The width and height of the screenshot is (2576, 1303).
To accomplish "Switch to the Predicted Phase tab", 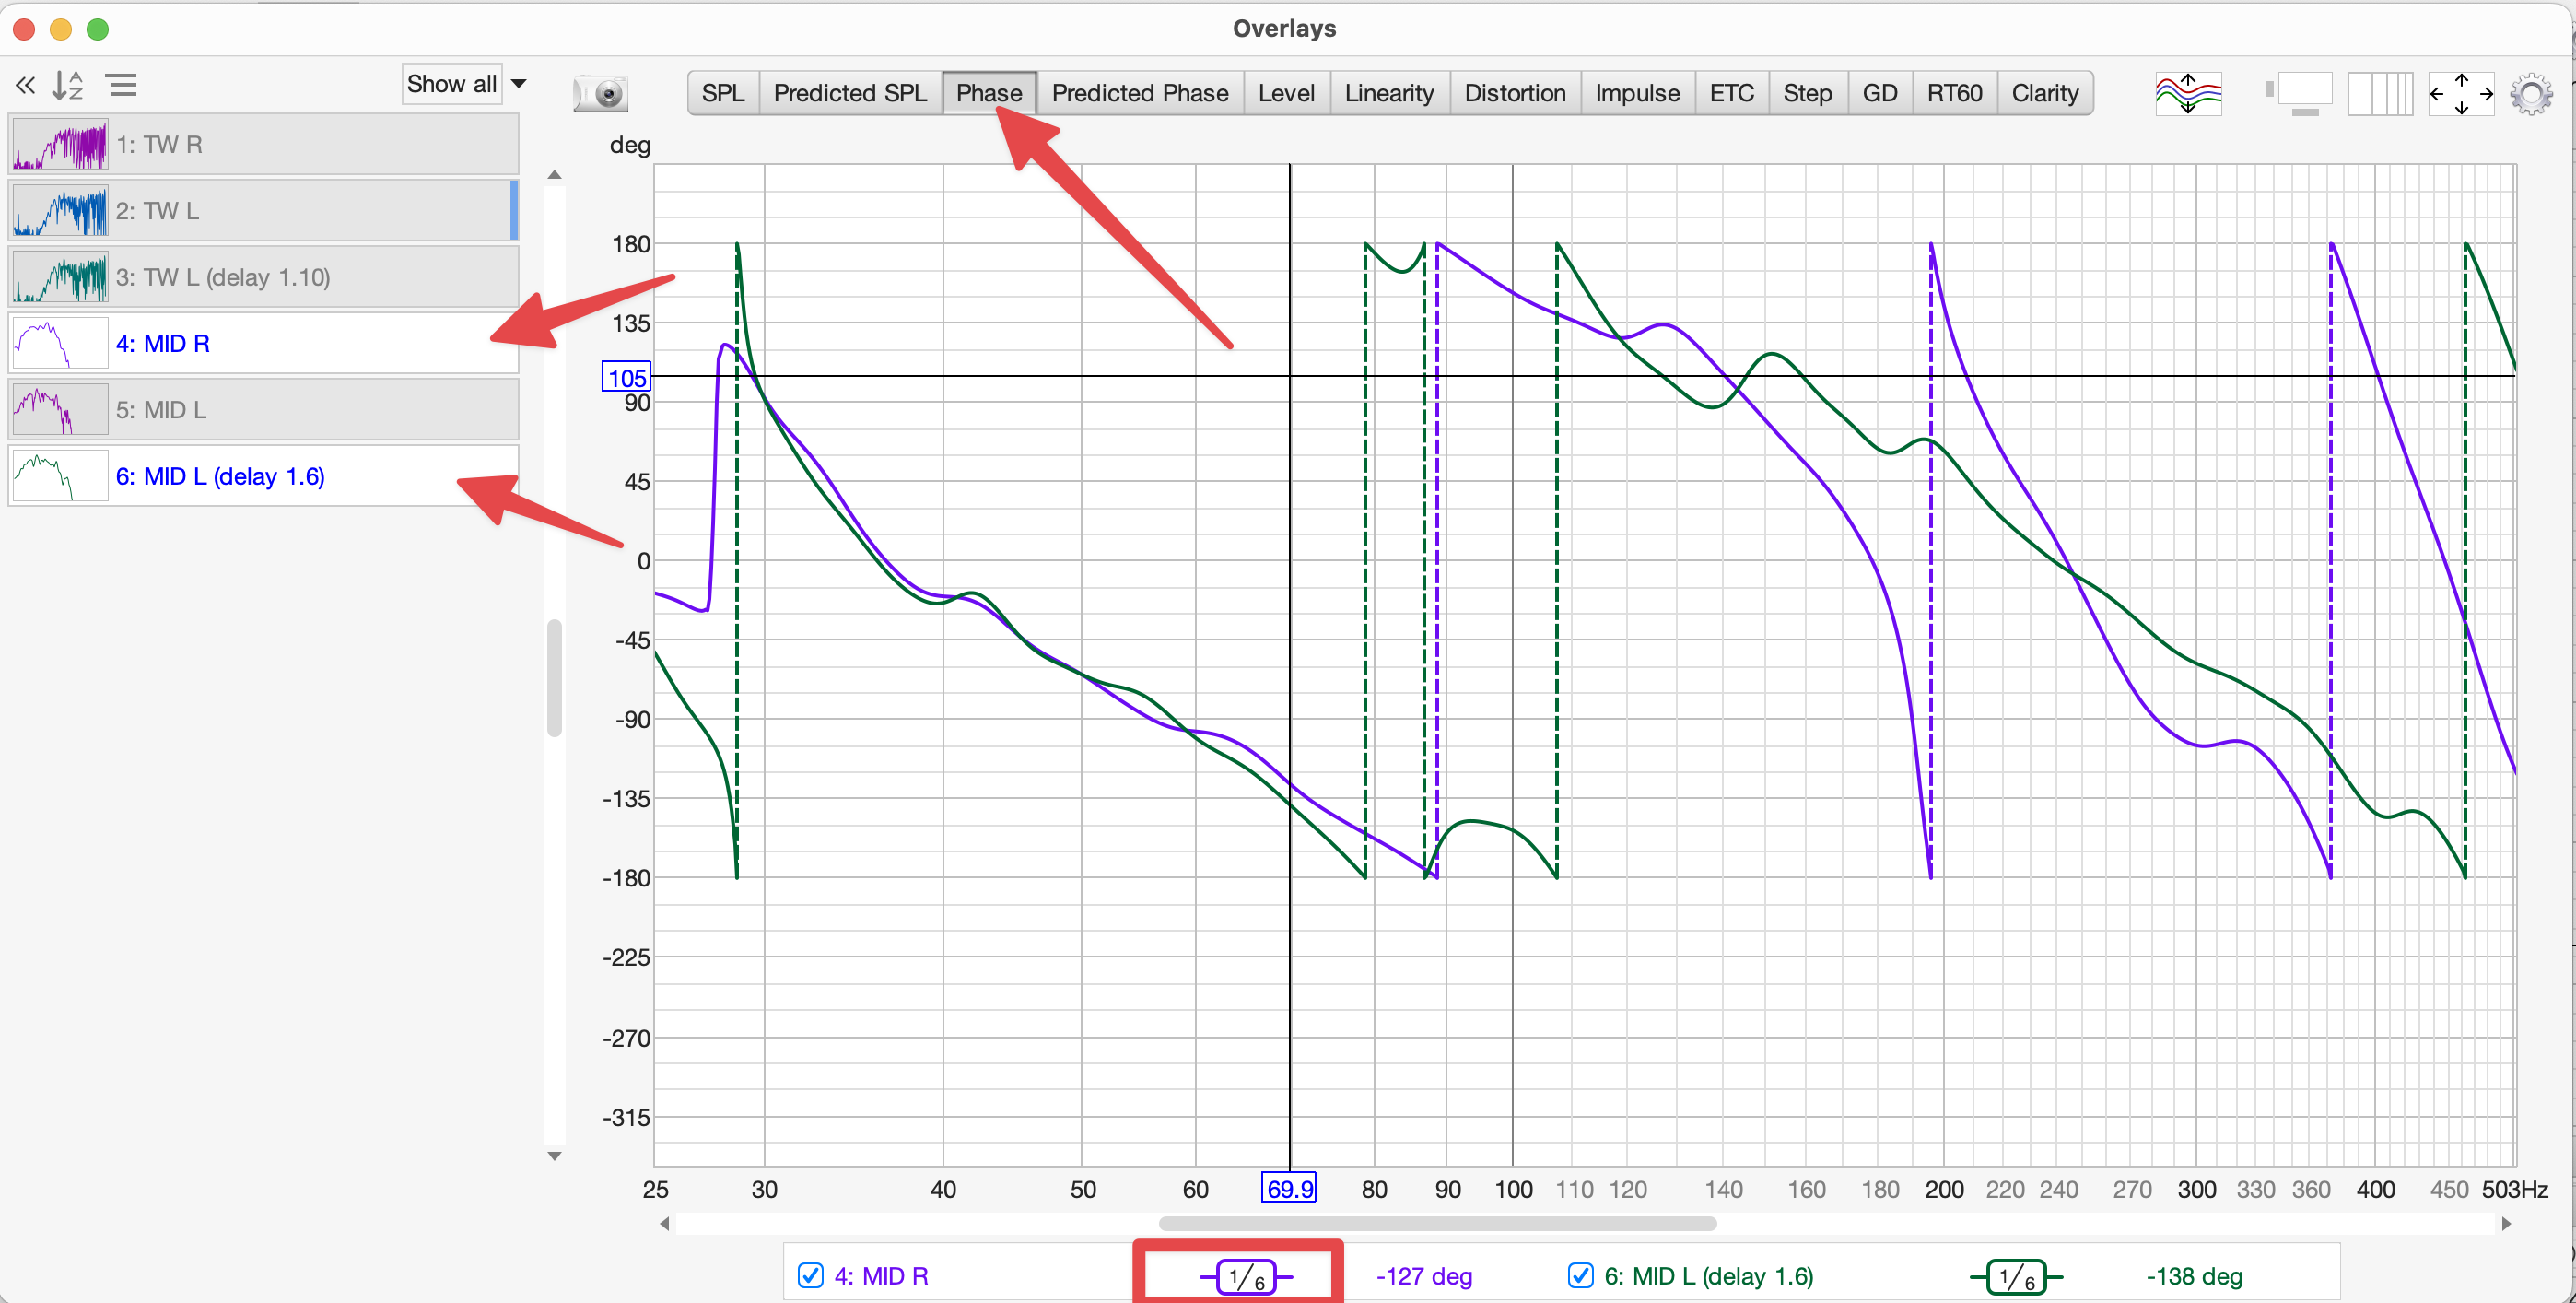I will coord(1139,93).
